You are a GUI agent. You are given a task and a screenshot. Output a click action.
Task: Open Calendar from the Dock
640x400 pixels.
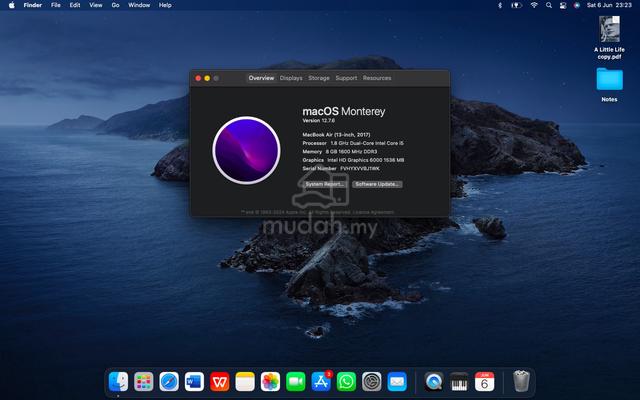coord(484,382)
